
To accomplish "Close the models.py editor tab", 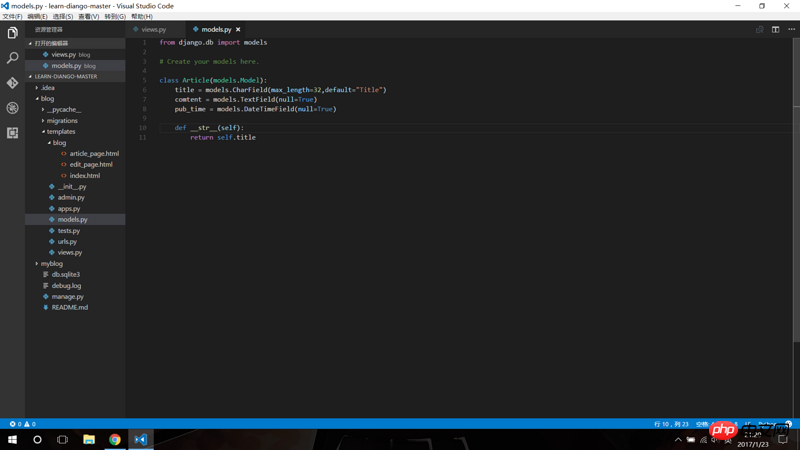I will pyautogui.click(x=238, y=30).
